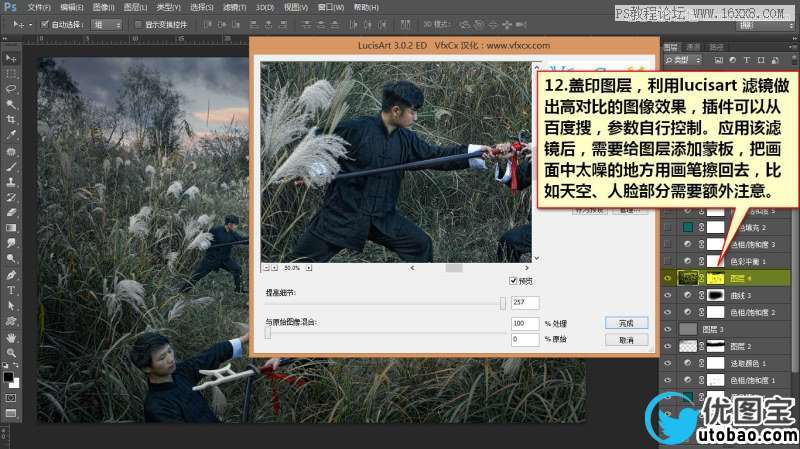800x449 pixels.
Task: Select the Zoom tool in the toolbox
Action: pyautogui.click(x=11, y=353)
